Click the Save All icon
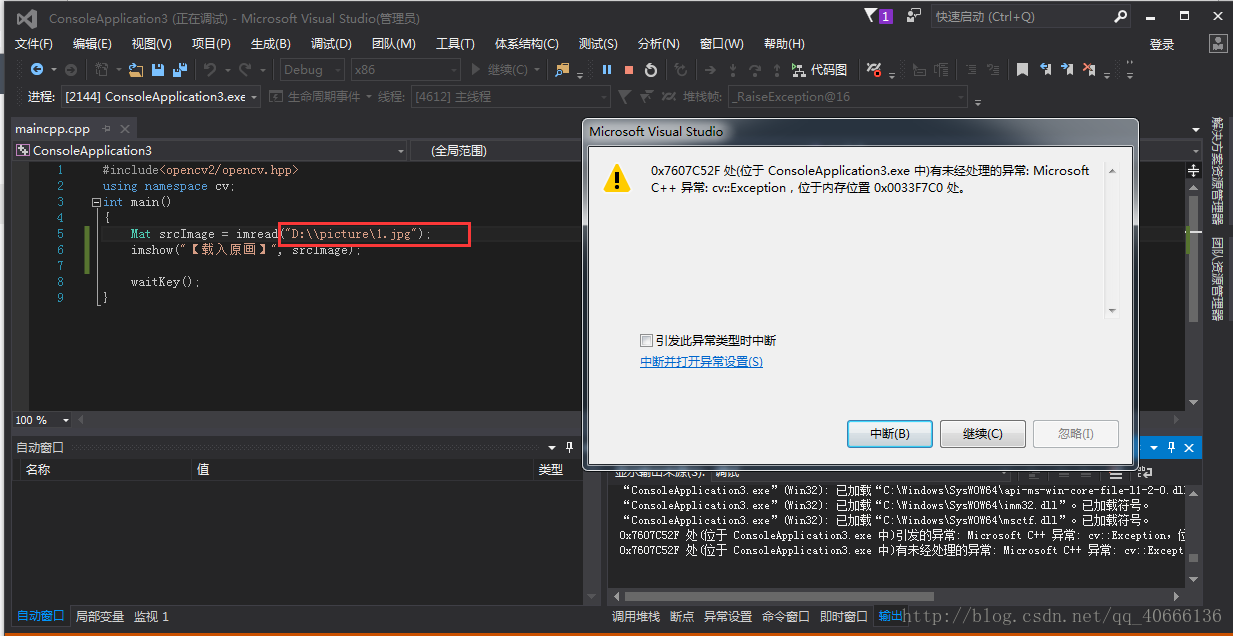The image size is (1233, 636). click(x=180, y=70)
